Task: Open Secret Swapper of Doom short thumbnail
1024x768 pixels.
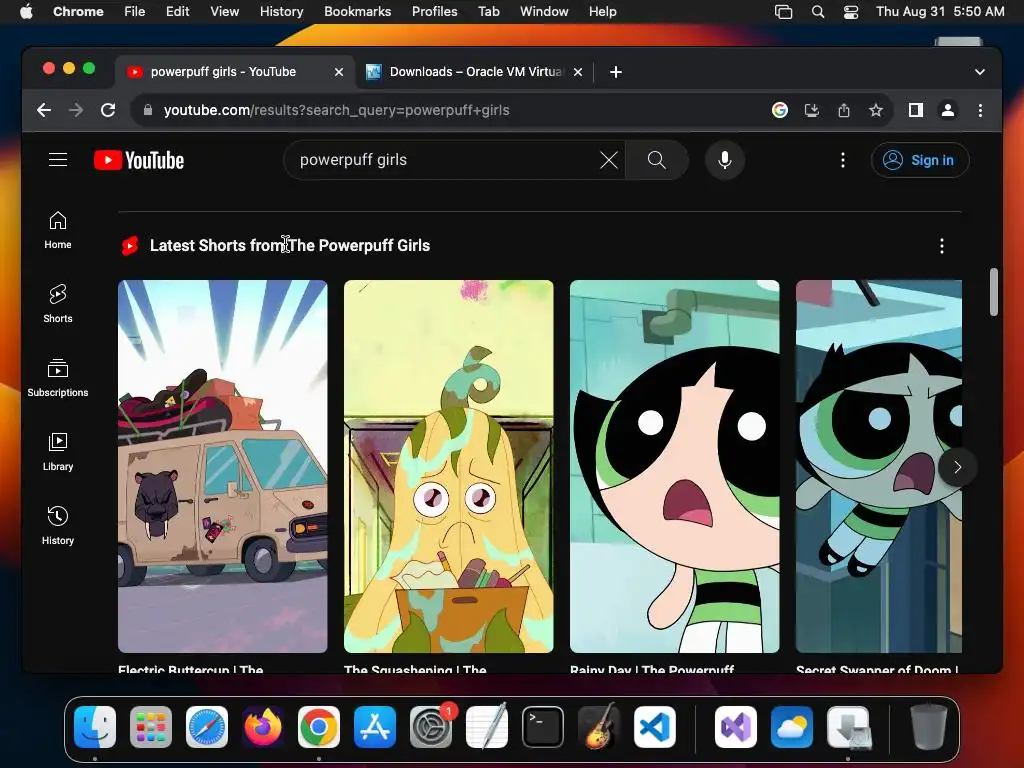Action: point(879,466)
